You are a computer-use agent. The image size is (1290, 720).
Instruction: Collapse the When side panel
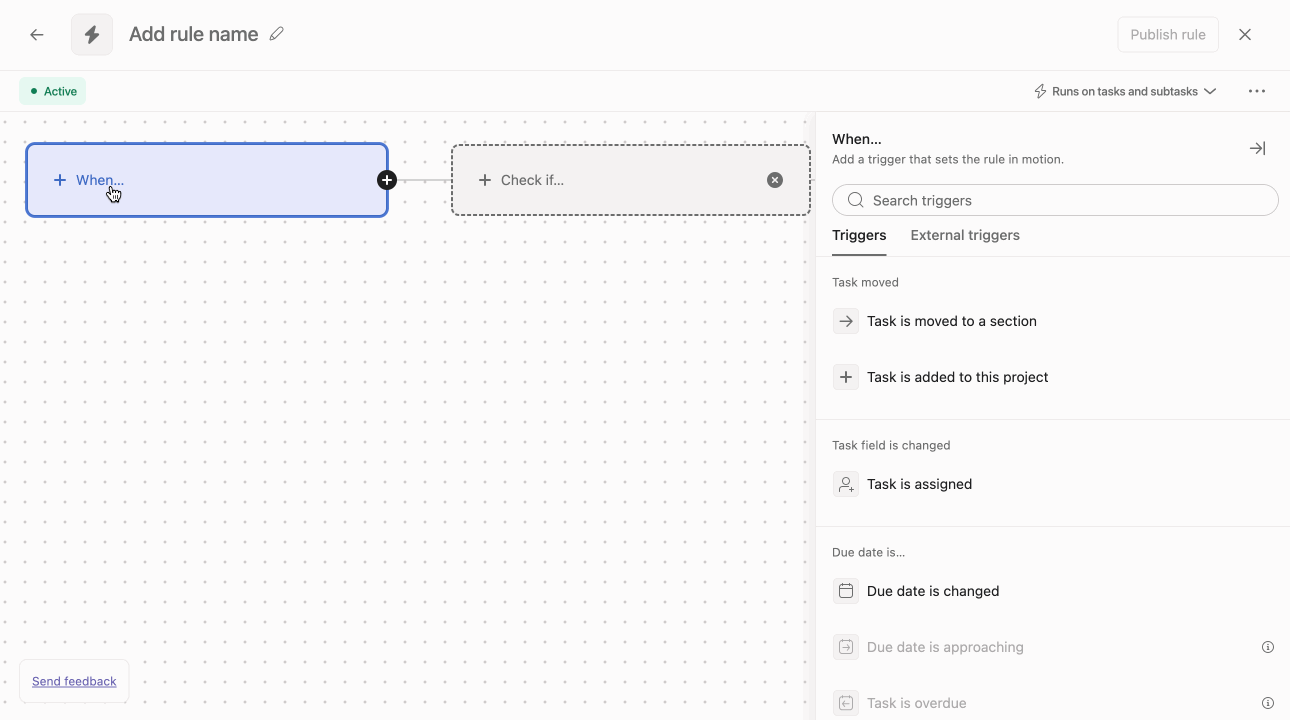(x=1257, y=148)
